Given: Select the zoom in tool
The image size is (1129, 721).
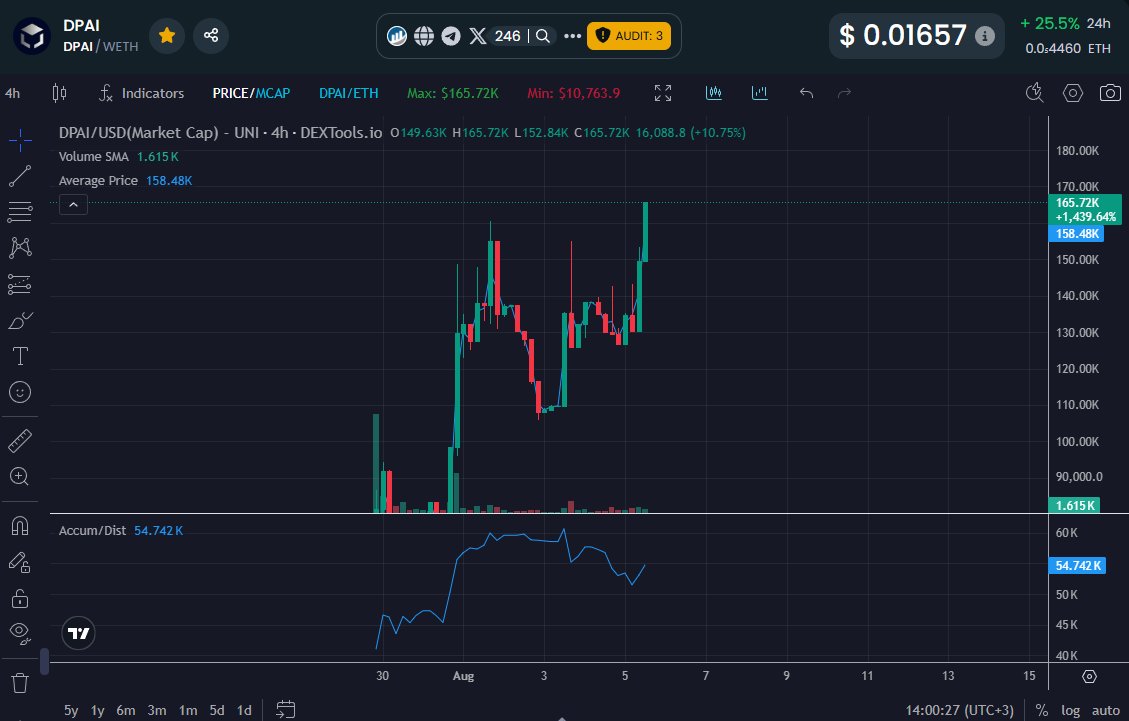Looking at the screenshot, I should point(20,477).
